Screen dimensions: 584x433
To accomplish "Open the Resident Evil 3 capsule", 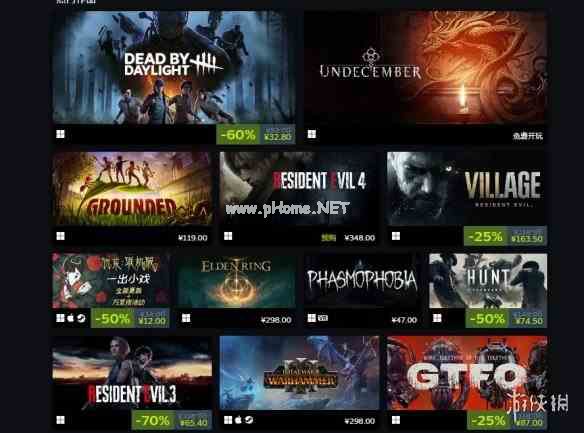I will pyautogui.click(x=132, y=373).
